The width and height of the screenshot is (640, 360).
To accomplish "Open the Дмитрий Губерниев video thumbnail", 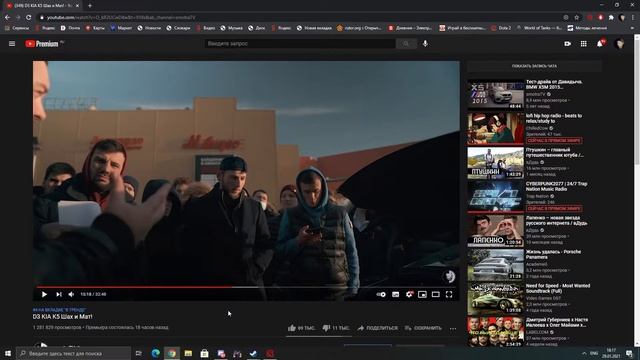I will coord(496,332).
